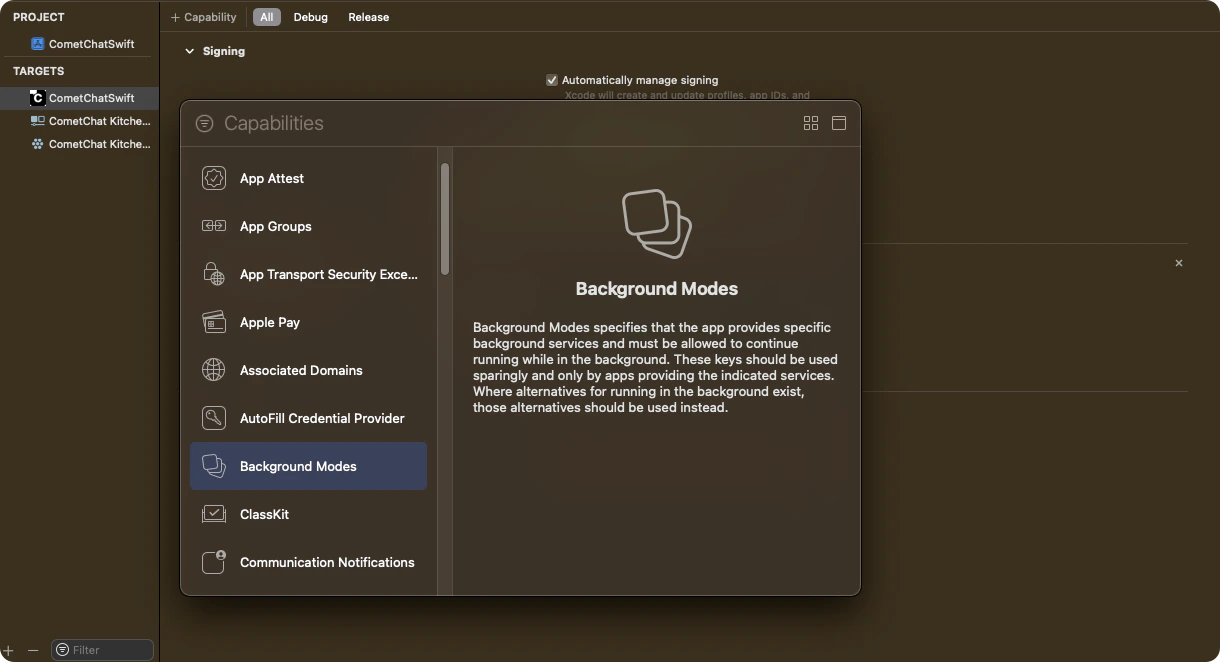Select App Groups capability row
This screenshot has width=1220, height=662.
click(x=309, y=226)
